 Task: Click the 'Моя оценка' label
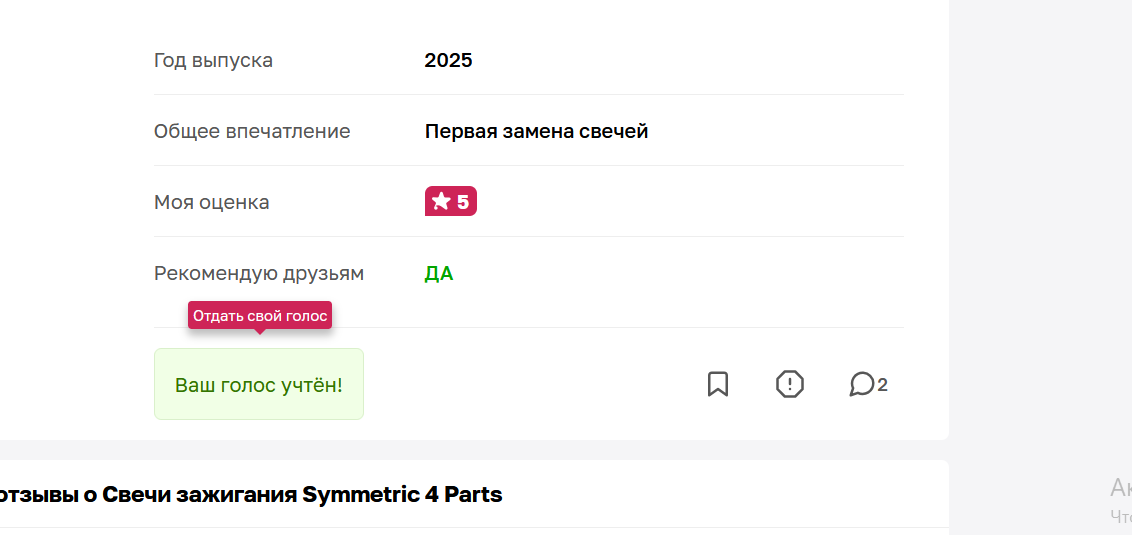point(212,203)
